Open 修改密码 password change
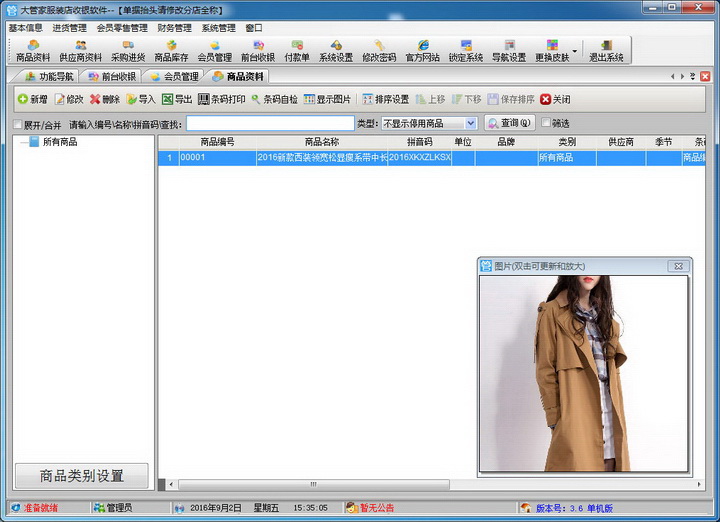Image resolution: width=720 pixels, height=522 pixels. [378, 51]
